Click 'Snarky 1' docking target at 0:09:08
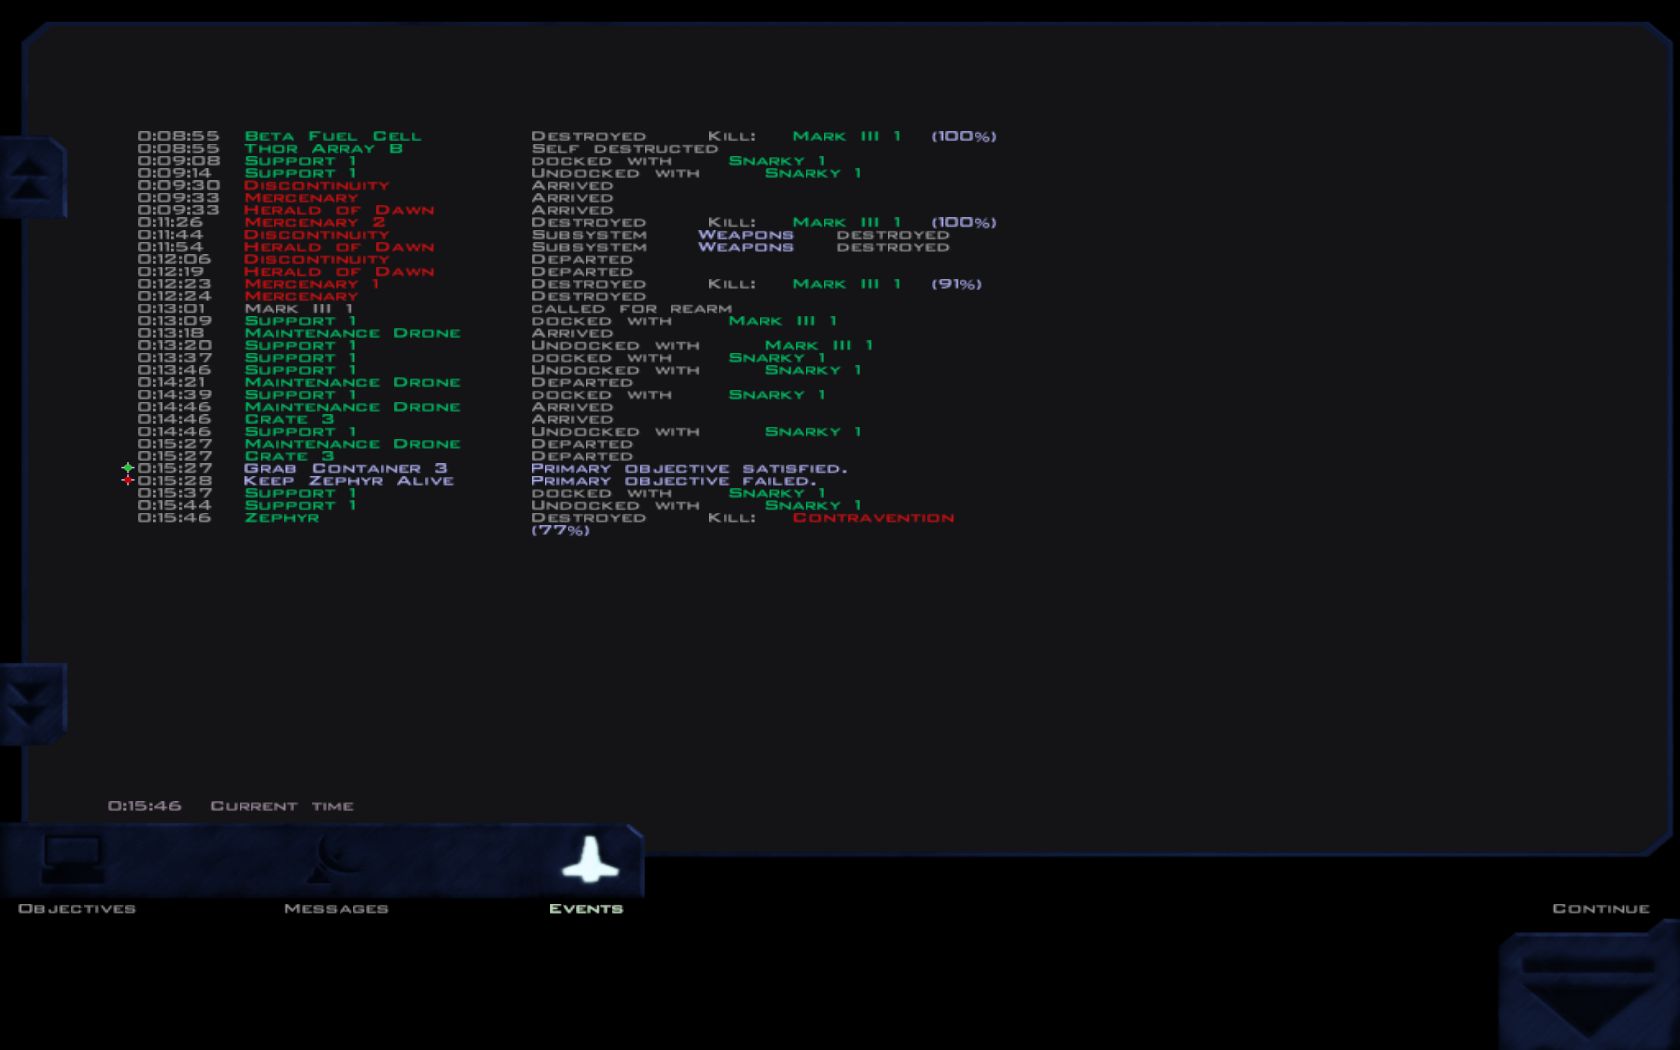The image size is (1680, 1050). point(777,160)
